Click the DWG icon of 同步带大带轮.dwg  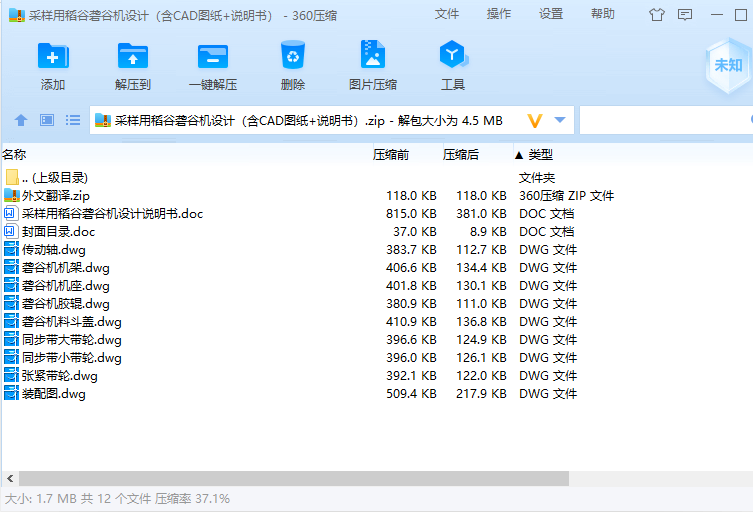(x=11, y=340)
